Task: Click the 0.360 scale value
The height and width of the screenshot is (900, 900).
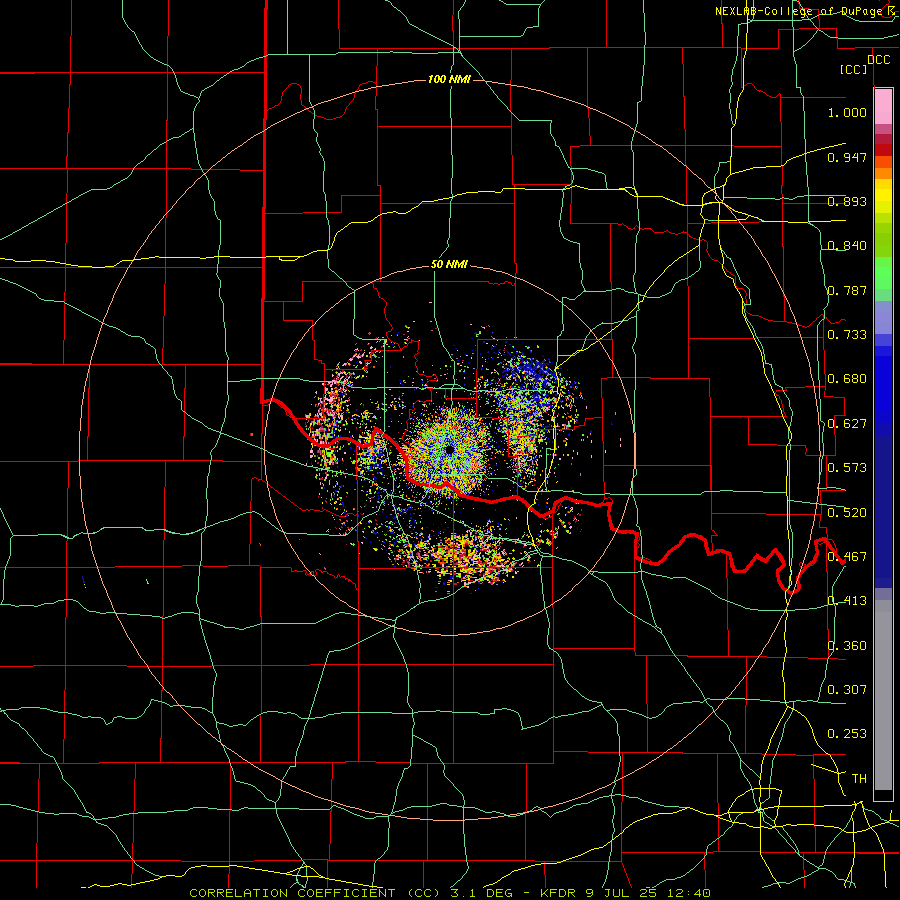Action: pos(847,646)
